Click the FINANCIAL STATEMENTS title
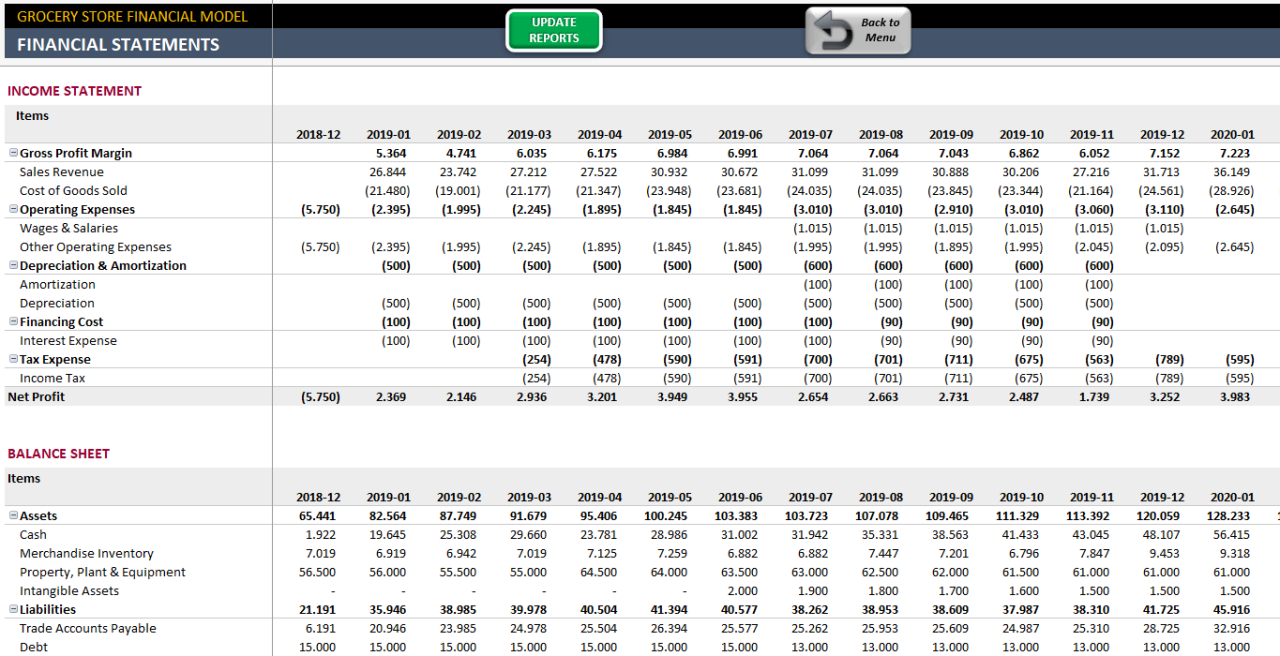The image size is (1280, 656). 118,44
